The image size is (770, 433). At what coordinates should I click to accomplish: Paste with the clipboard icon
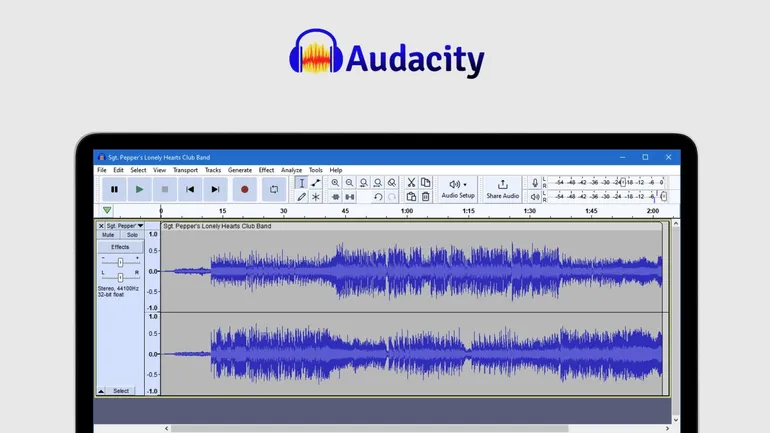tap(412, 197)
